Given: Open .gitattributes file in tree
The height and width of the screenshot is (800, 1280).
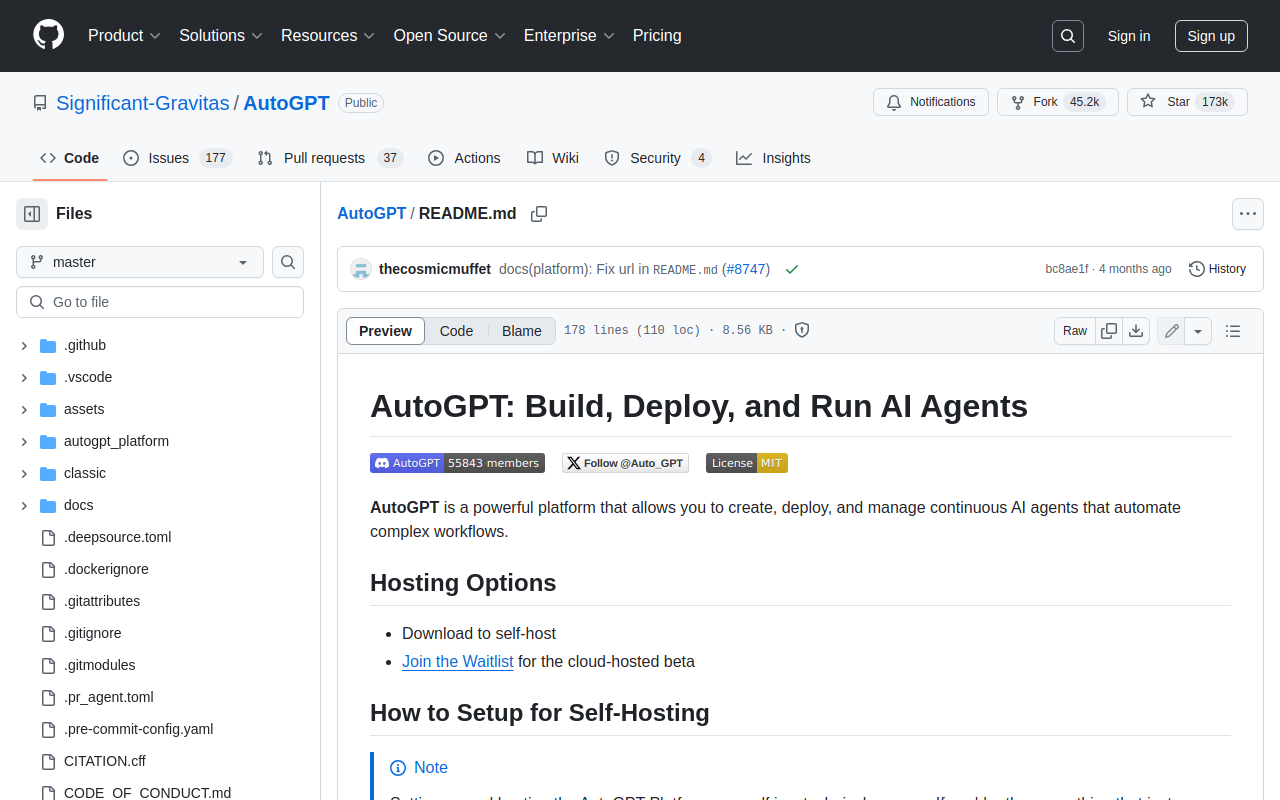Looking at the screenshot, I should coord(102,601).
